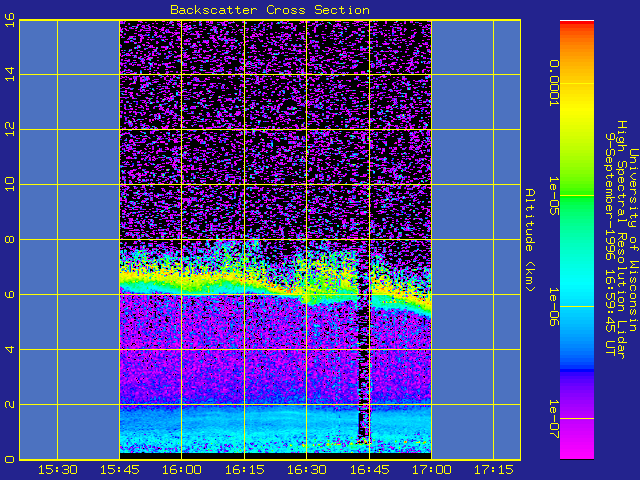640x480 pixels.
Task: Click the altitude axis label 8
Action: [10, 240]
